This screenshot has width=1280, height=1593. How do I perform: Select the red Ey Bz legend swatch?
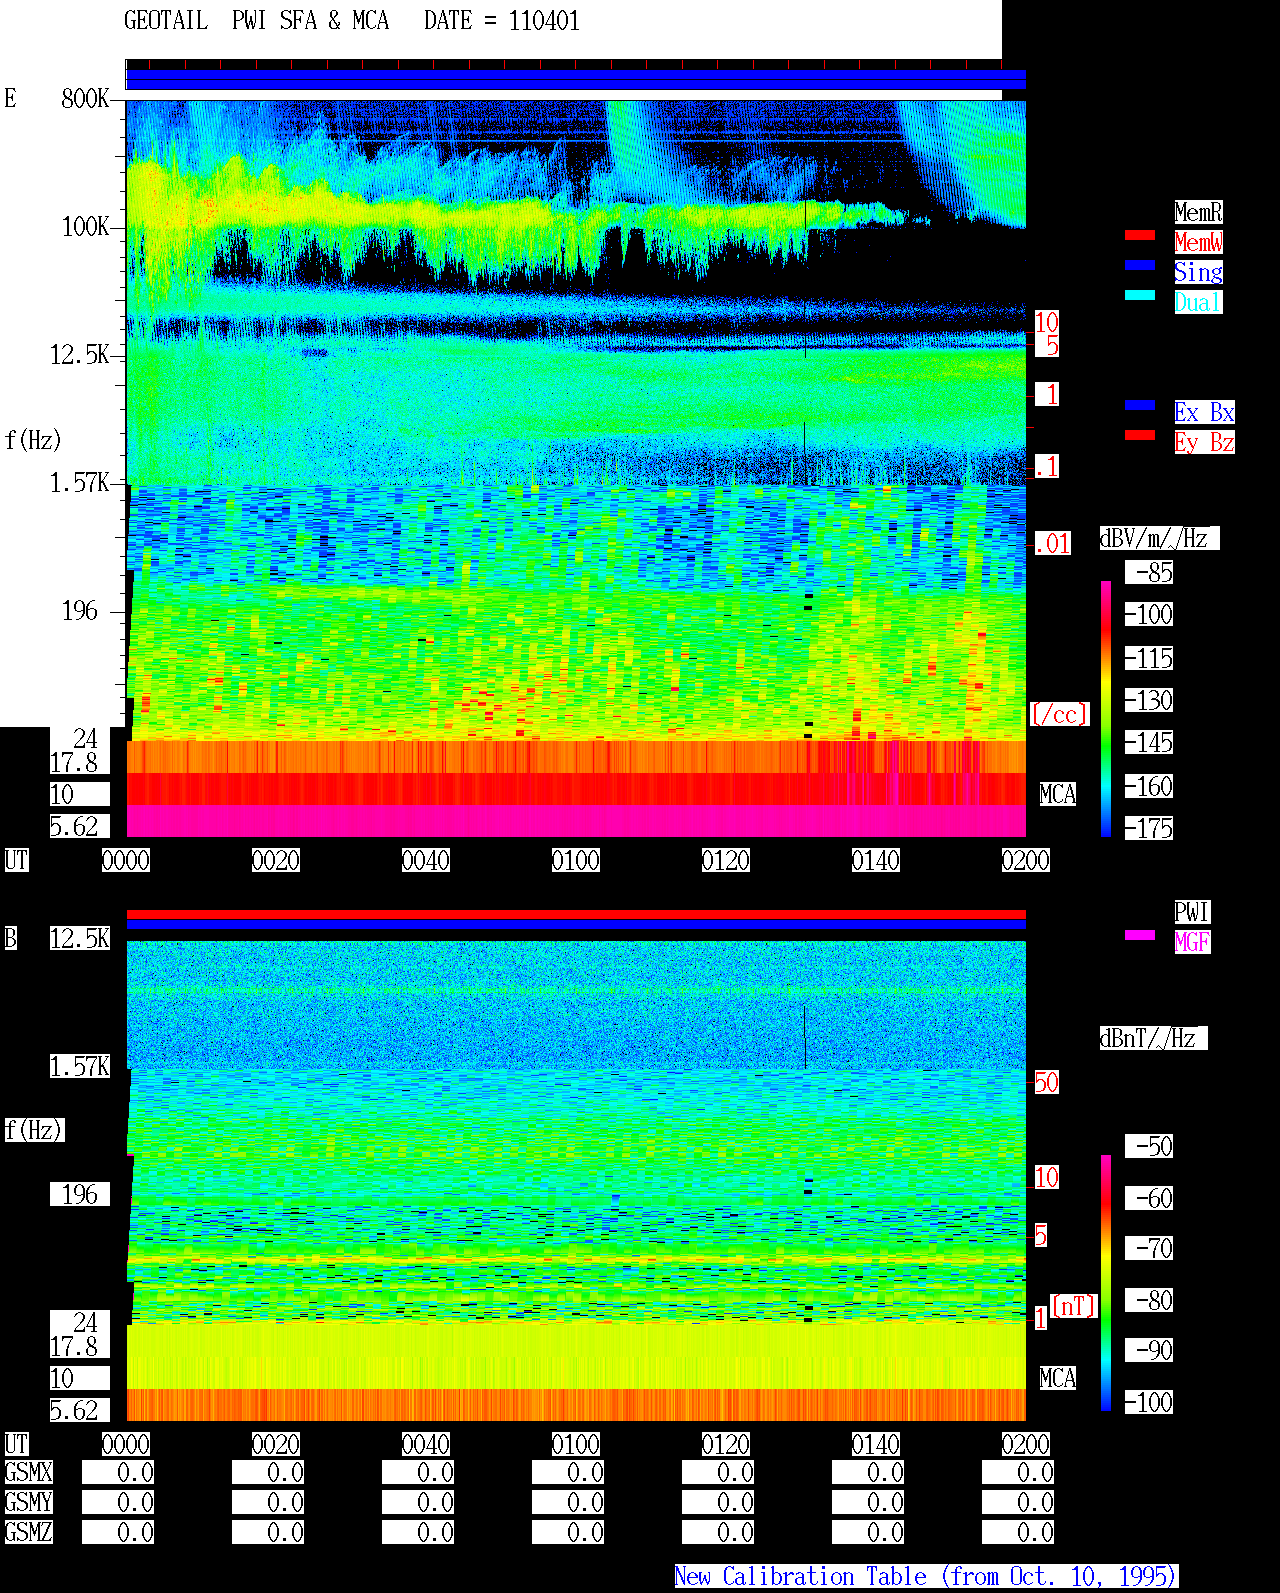[1140, 435]
